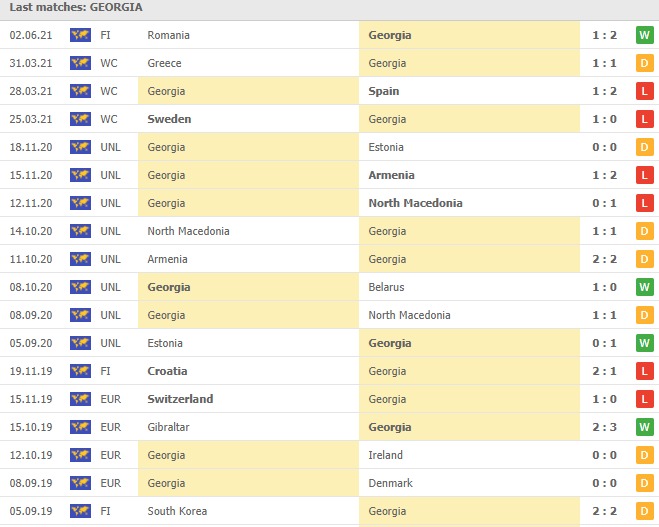Open Romania team link
This screenshot has height=527, width=659.
(x=168, y=35)
